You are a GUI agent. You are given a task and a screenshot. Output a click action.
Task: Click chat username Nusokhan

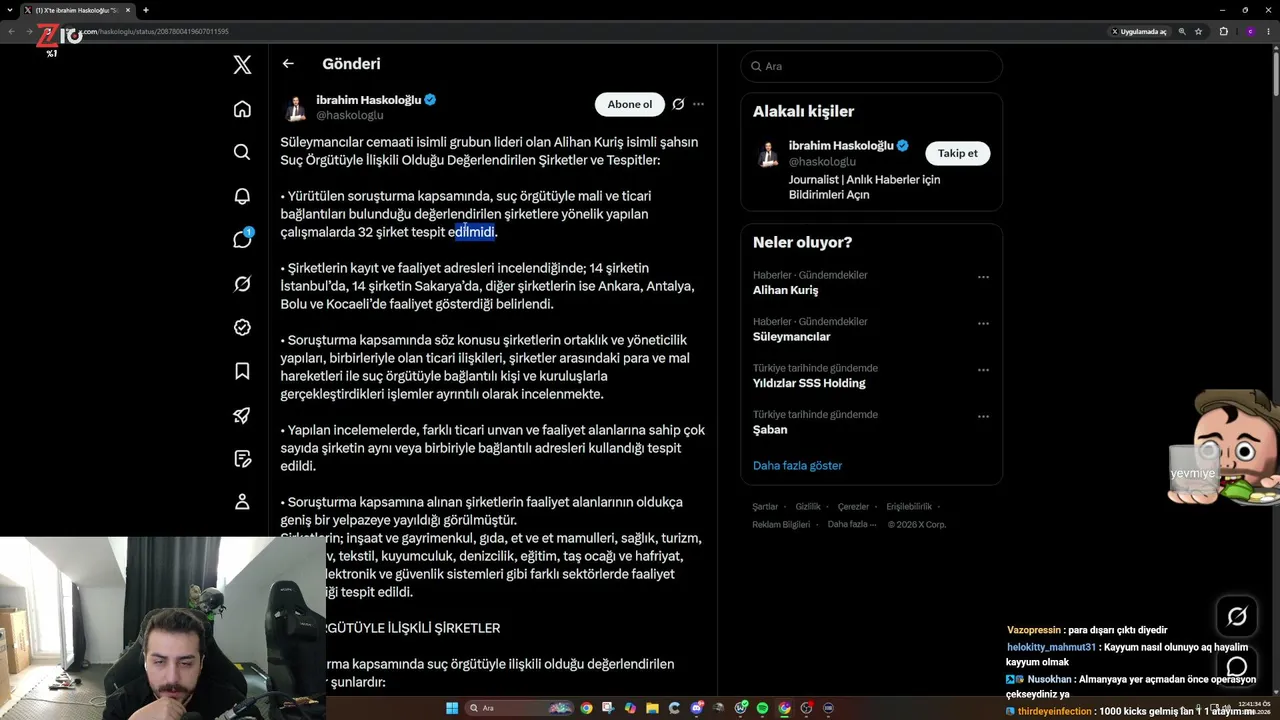[1050, 679]
